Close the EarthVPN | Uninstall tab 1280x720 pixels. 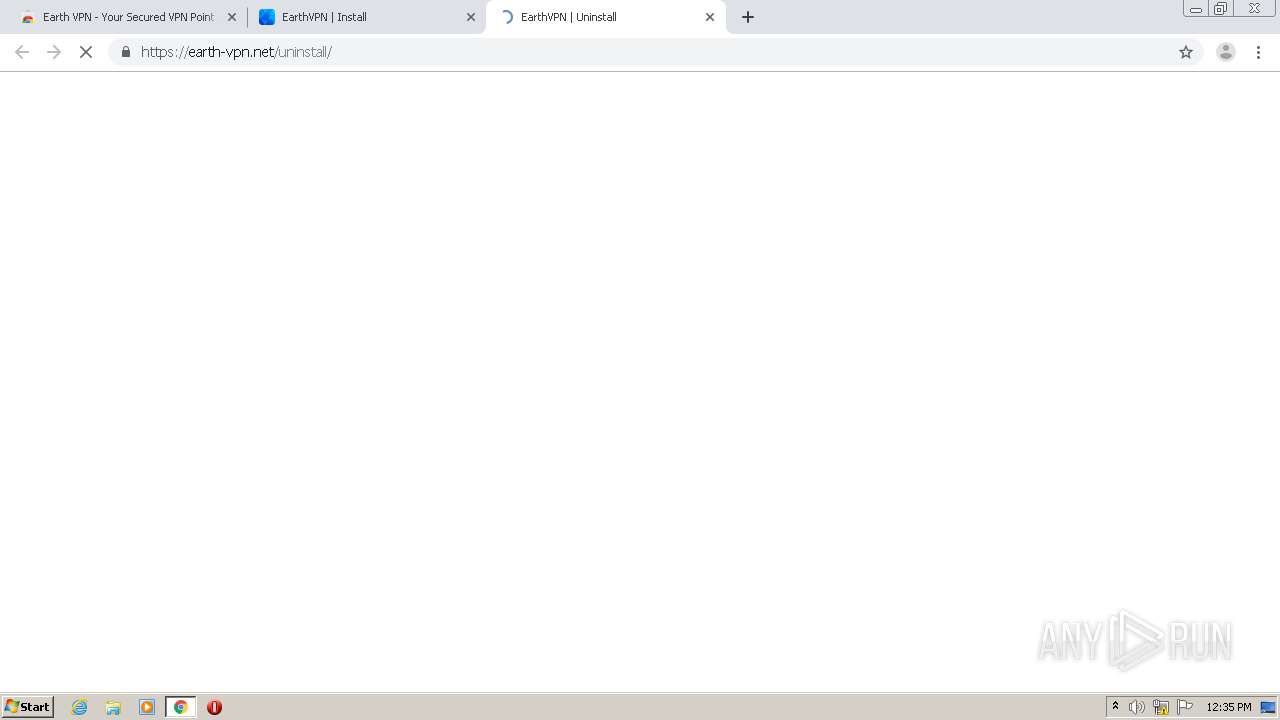710,17
